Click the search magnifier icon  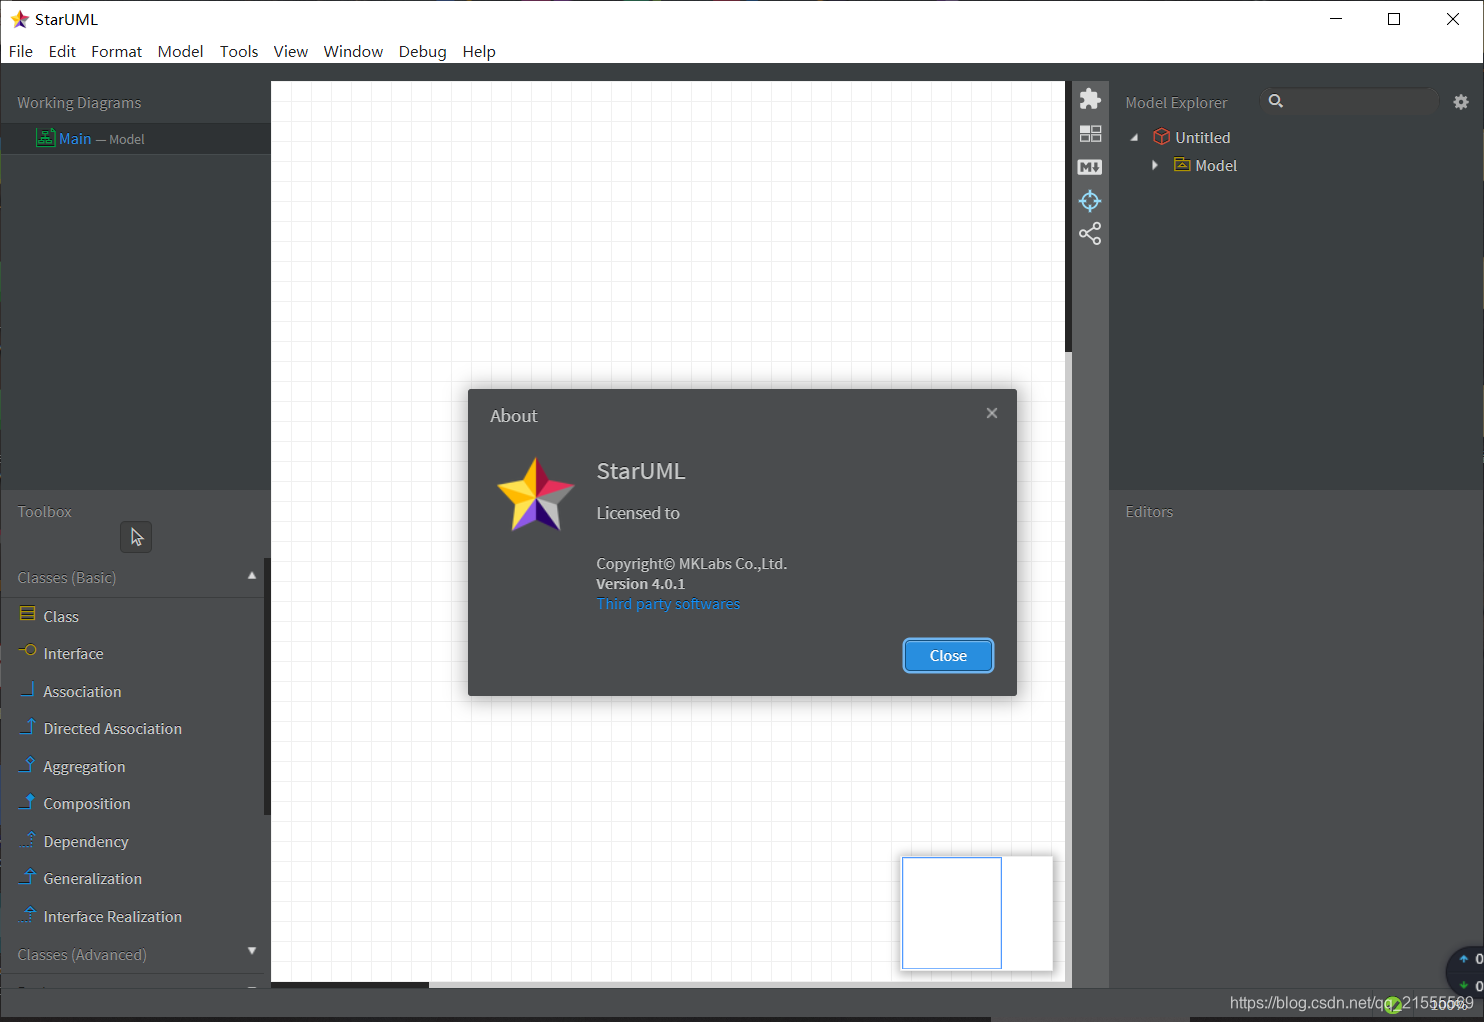(1276, 101)
